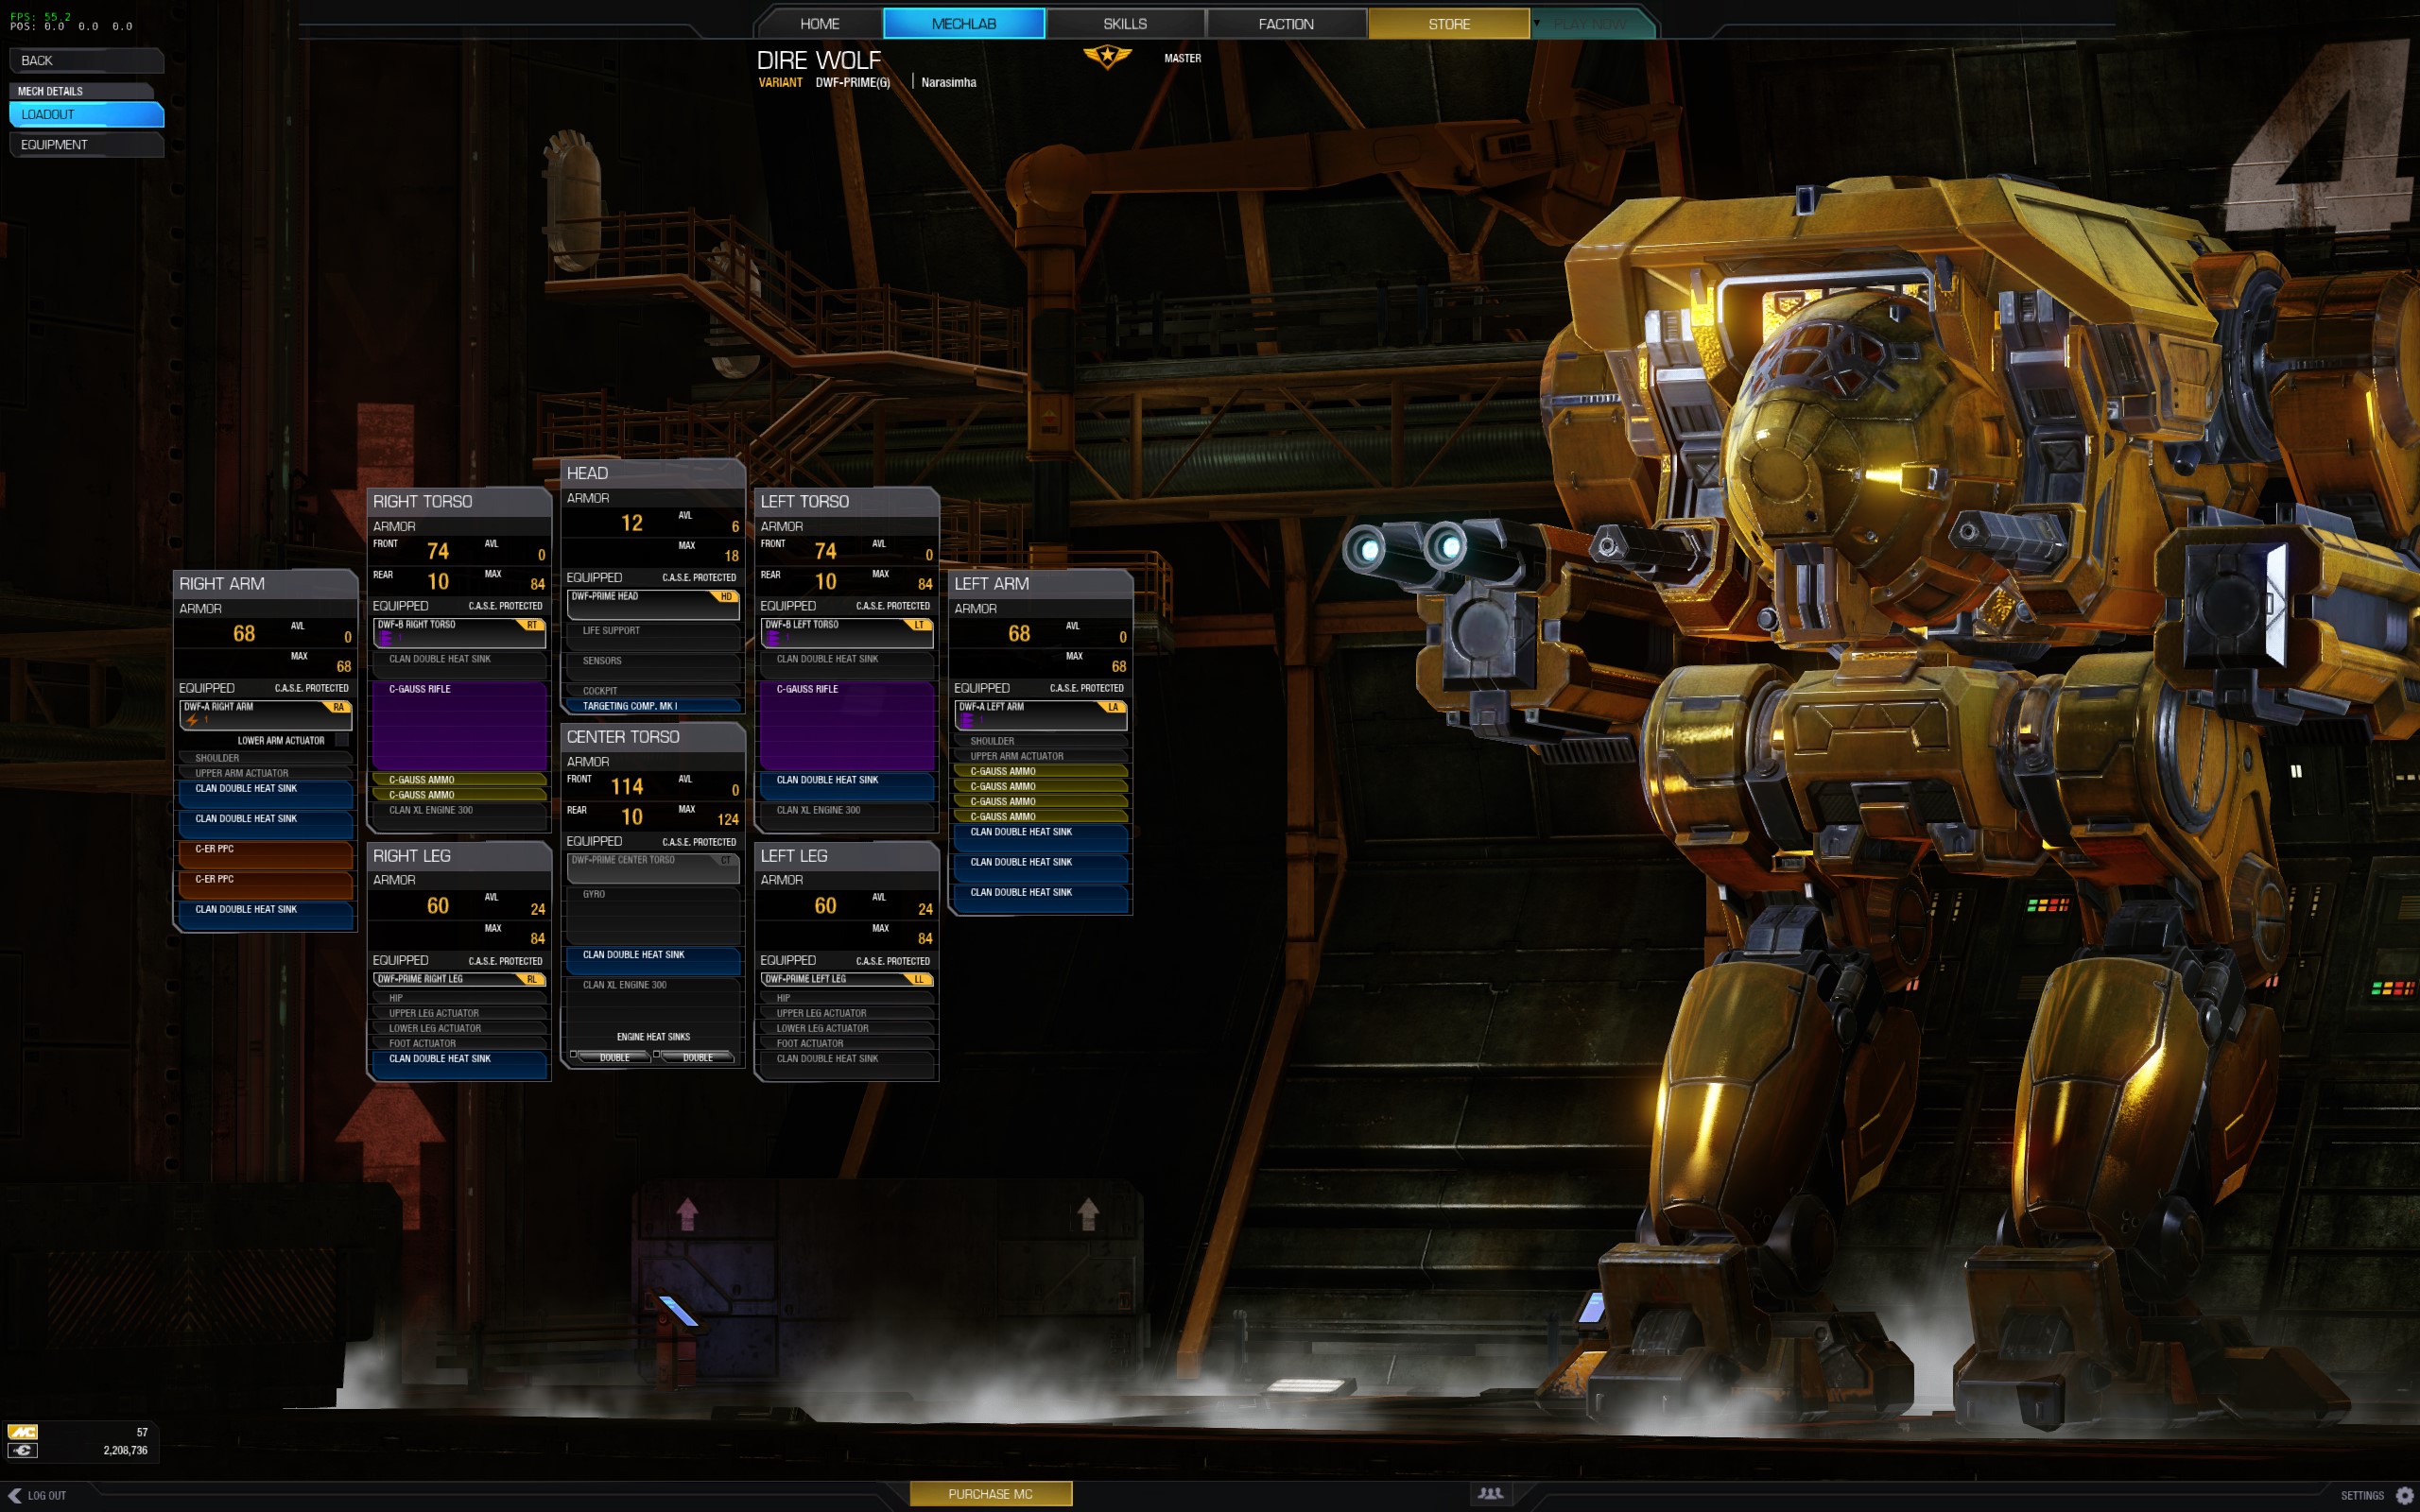Open the Play Now dropdown arrow
The width and height of the screenshot is (2420, 1512).
point(1537,23)
